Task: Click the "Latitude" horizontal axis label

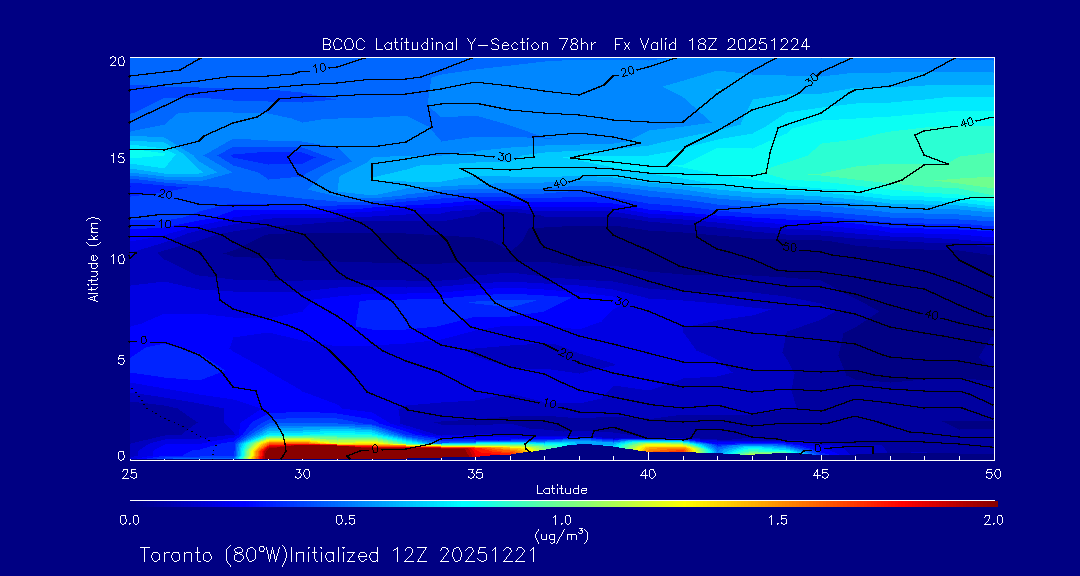Action: [x=562, y=490]
